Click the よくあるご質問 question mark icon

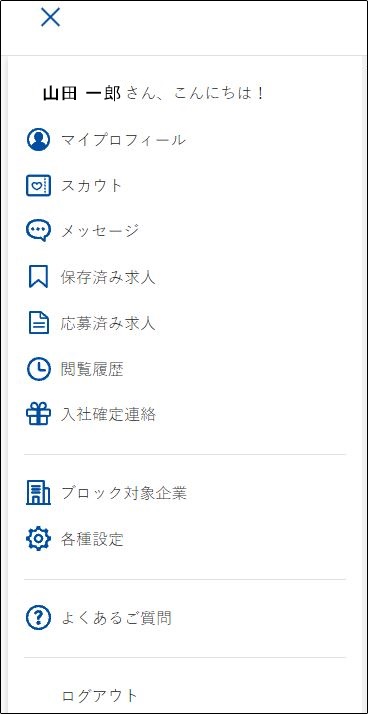(x=38, y=618)
